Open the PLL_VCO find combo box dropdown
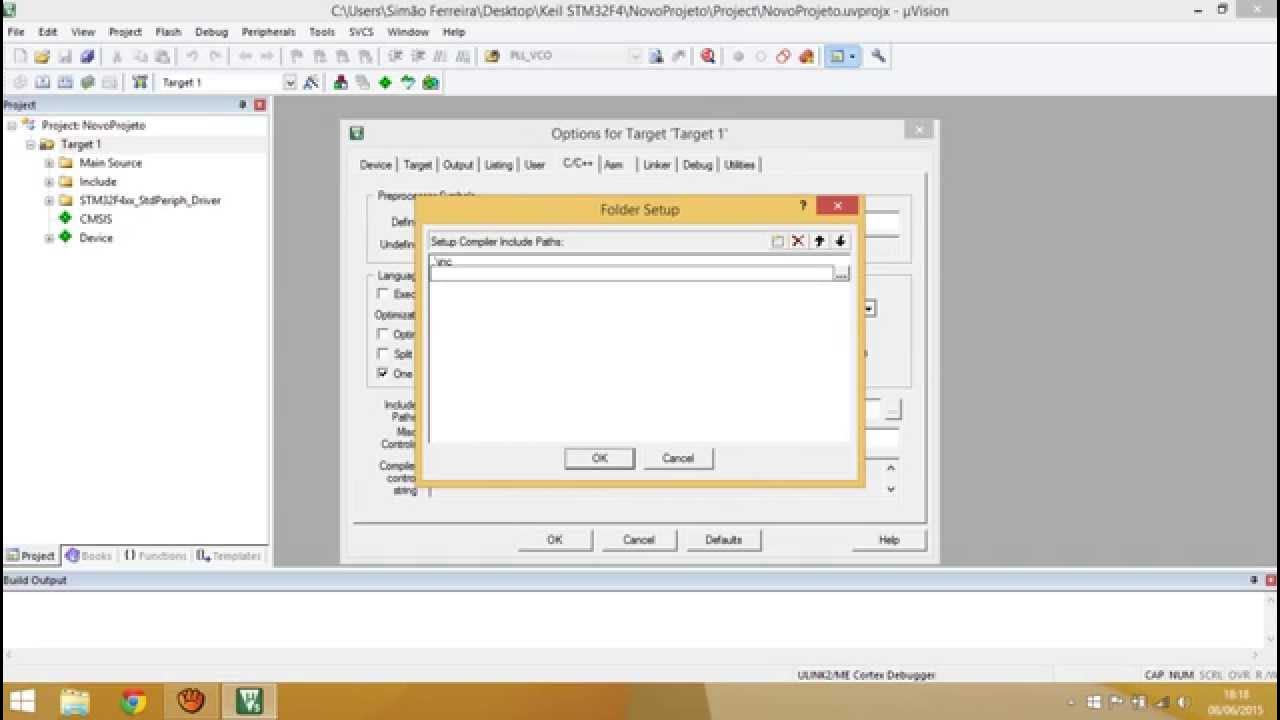The width and height of the screenshot is (1280, 720). 636,57
